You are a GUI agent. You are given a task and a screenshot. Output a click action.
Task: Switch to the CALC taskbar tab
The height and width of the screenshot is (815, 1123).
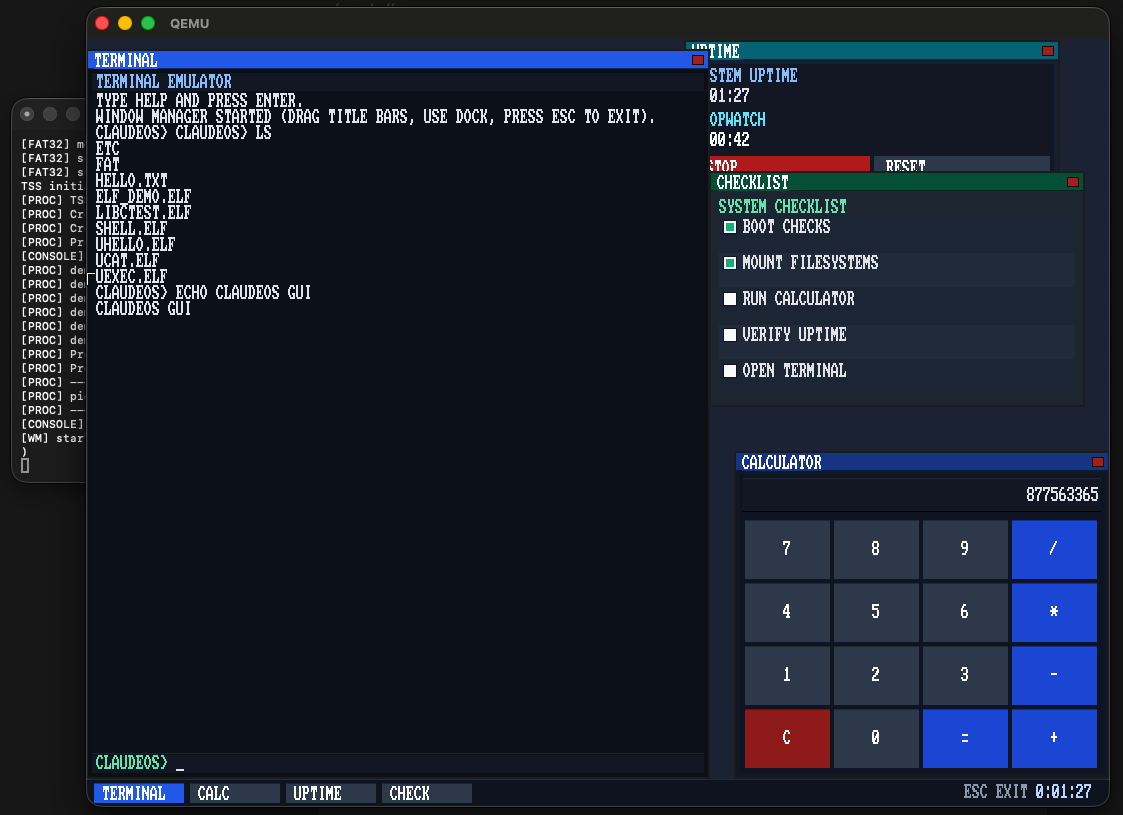(x=234, y=793)
